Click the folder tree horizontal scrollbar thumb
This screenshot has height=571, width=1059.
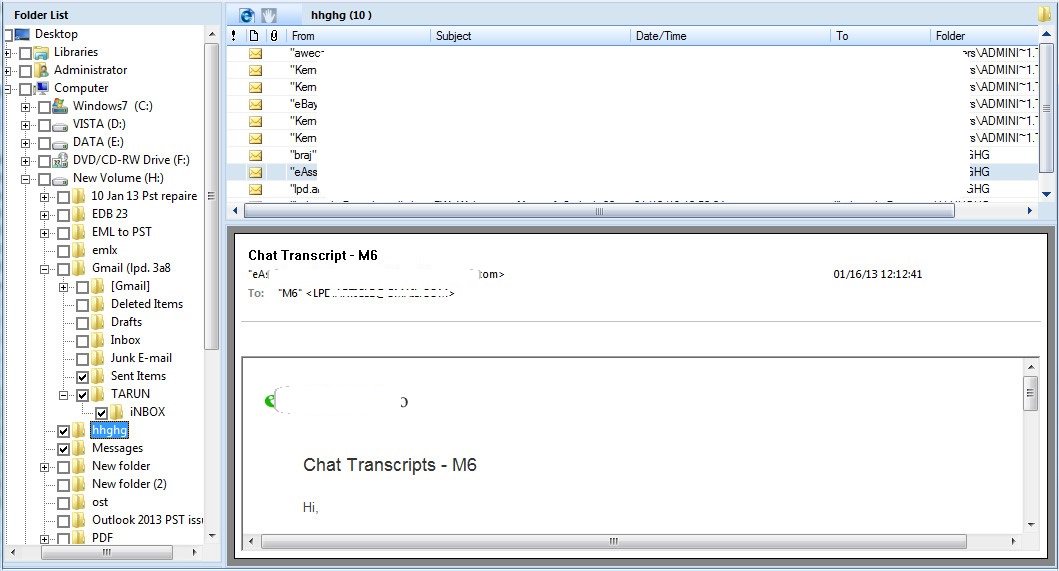tap(106, 552)
